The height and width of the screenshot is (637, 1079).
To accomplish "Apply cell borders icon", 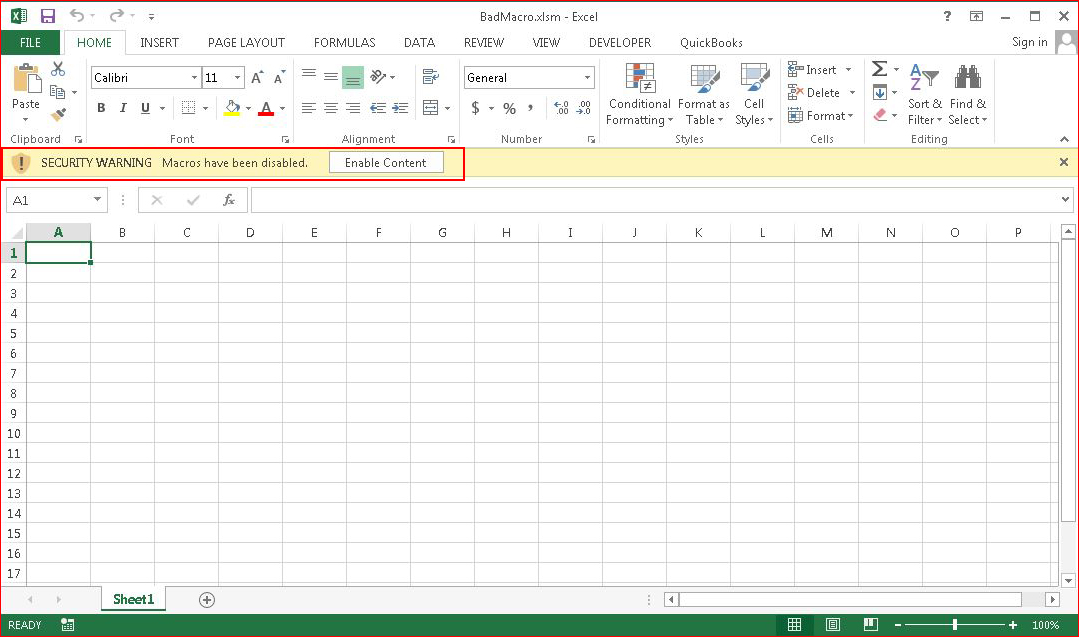I will tap(188, 107).
